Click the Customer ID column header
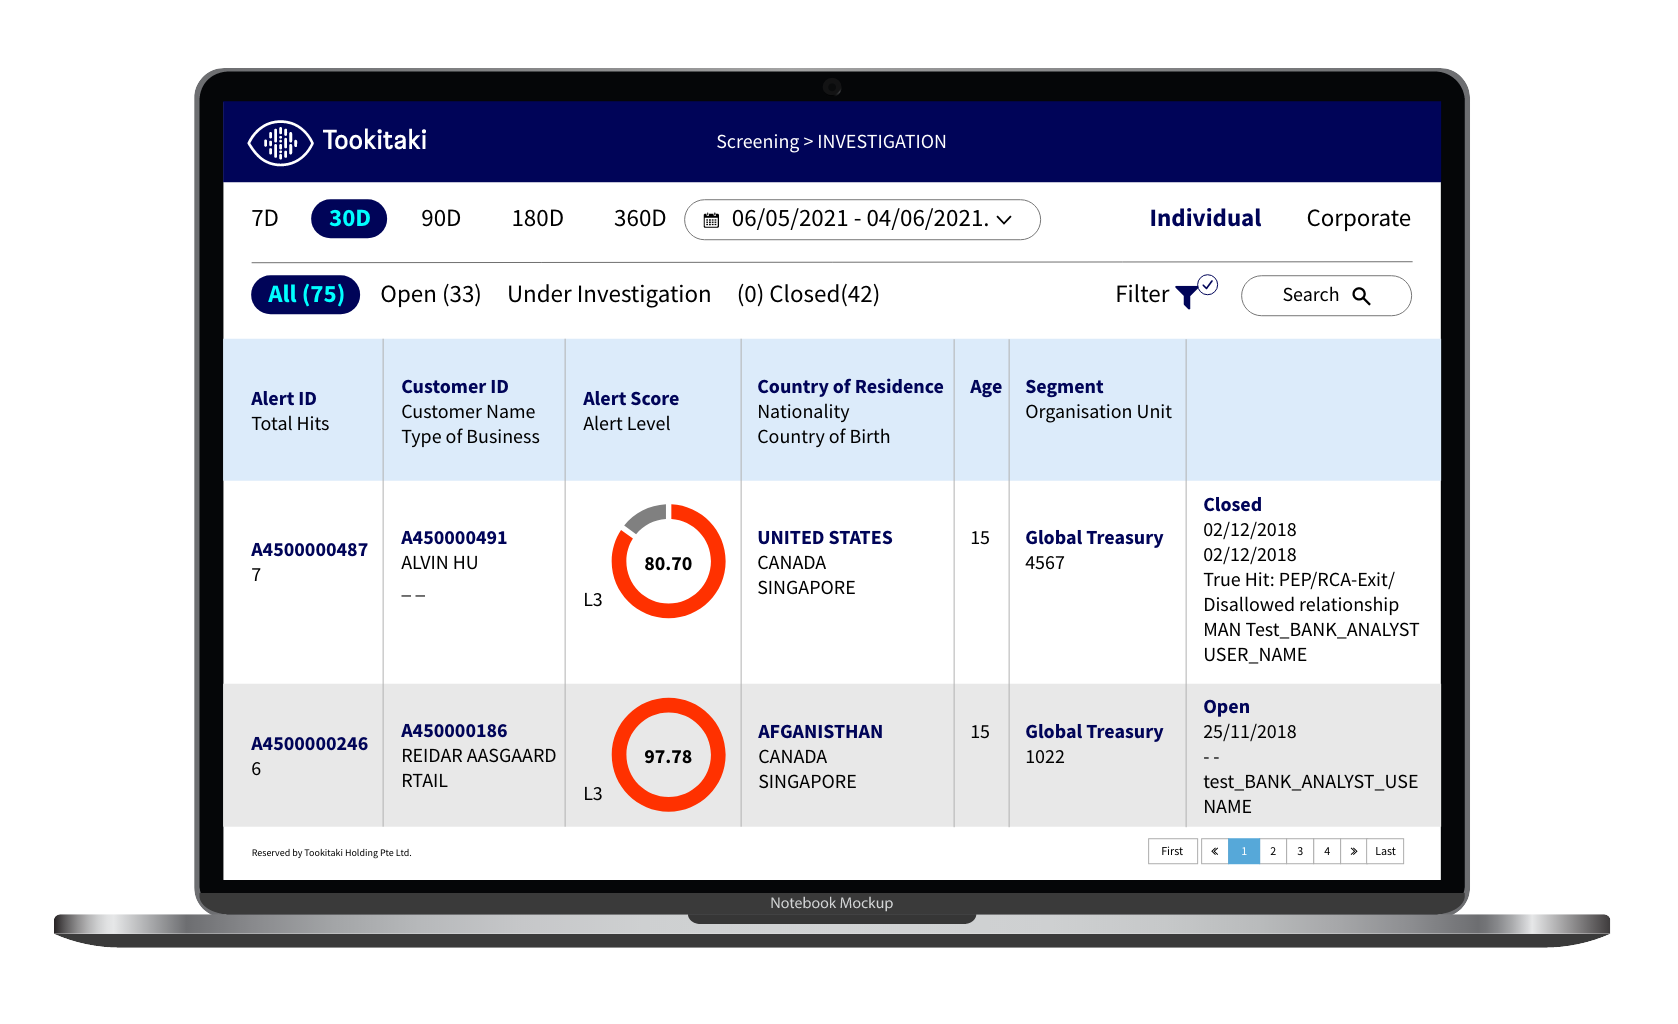Viewport: 1678px width, 1024px height. pos(454,387)
